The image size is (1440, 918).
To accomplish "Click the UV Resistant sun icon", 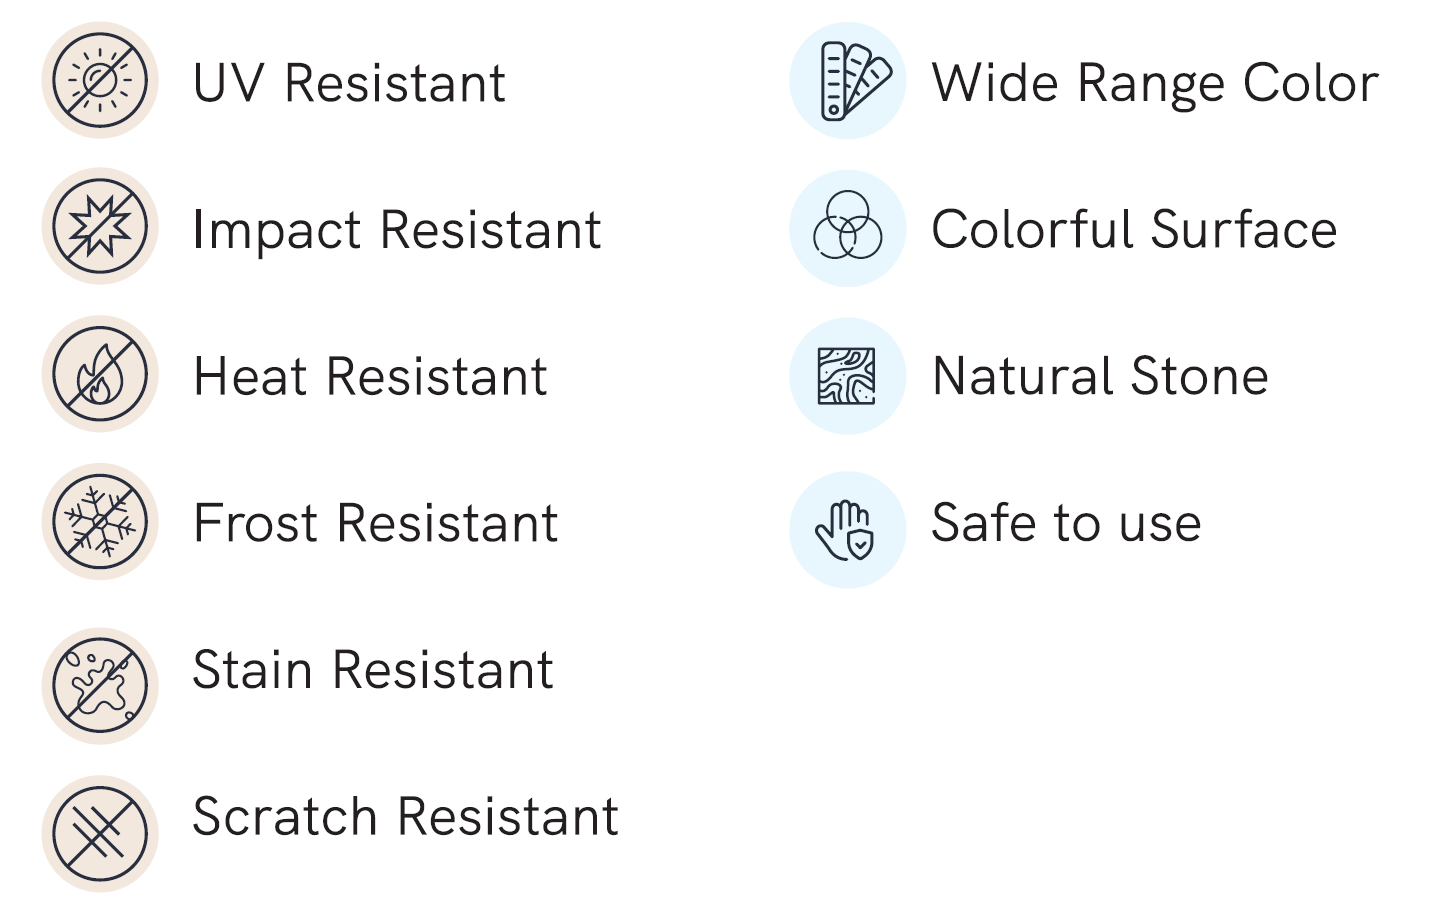I will (100, 80).
